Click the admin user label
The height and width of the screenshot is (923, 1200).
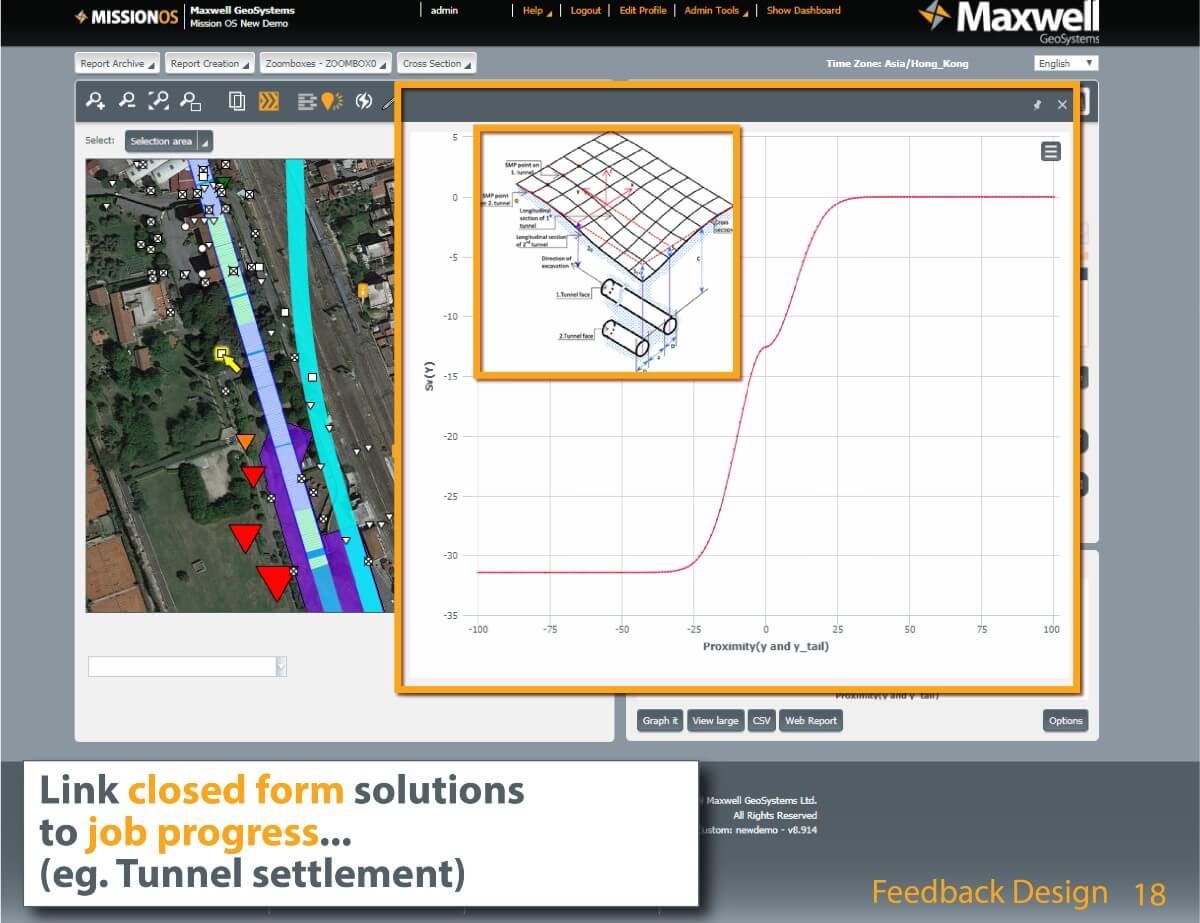click(444, 10)
